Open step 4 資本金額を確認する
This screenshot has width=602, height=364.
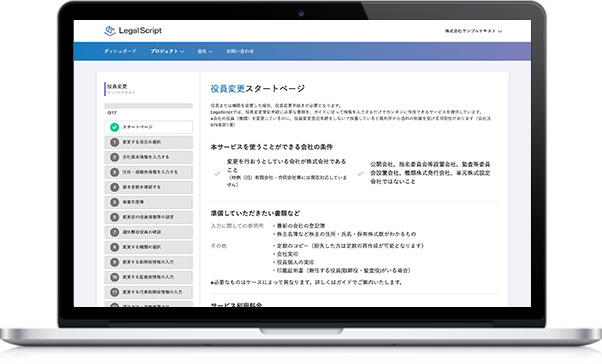(x=149, y=187)
